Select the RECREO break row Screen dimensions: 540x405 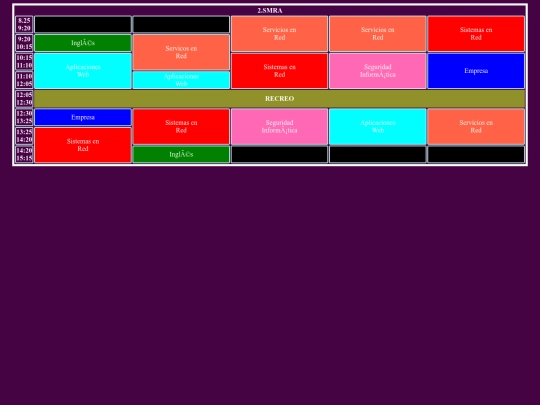(x=279, y=98)
